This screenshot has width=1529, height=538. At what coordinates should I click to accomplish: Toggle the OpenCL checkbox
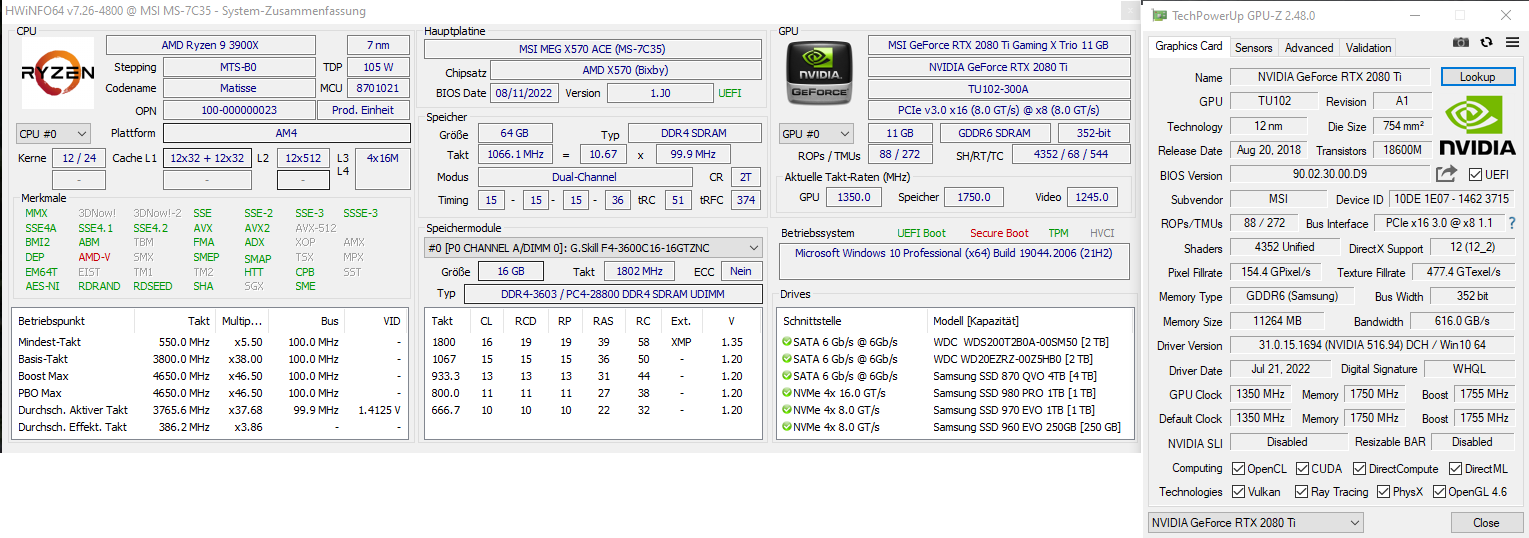click(x=1239, y=468)
